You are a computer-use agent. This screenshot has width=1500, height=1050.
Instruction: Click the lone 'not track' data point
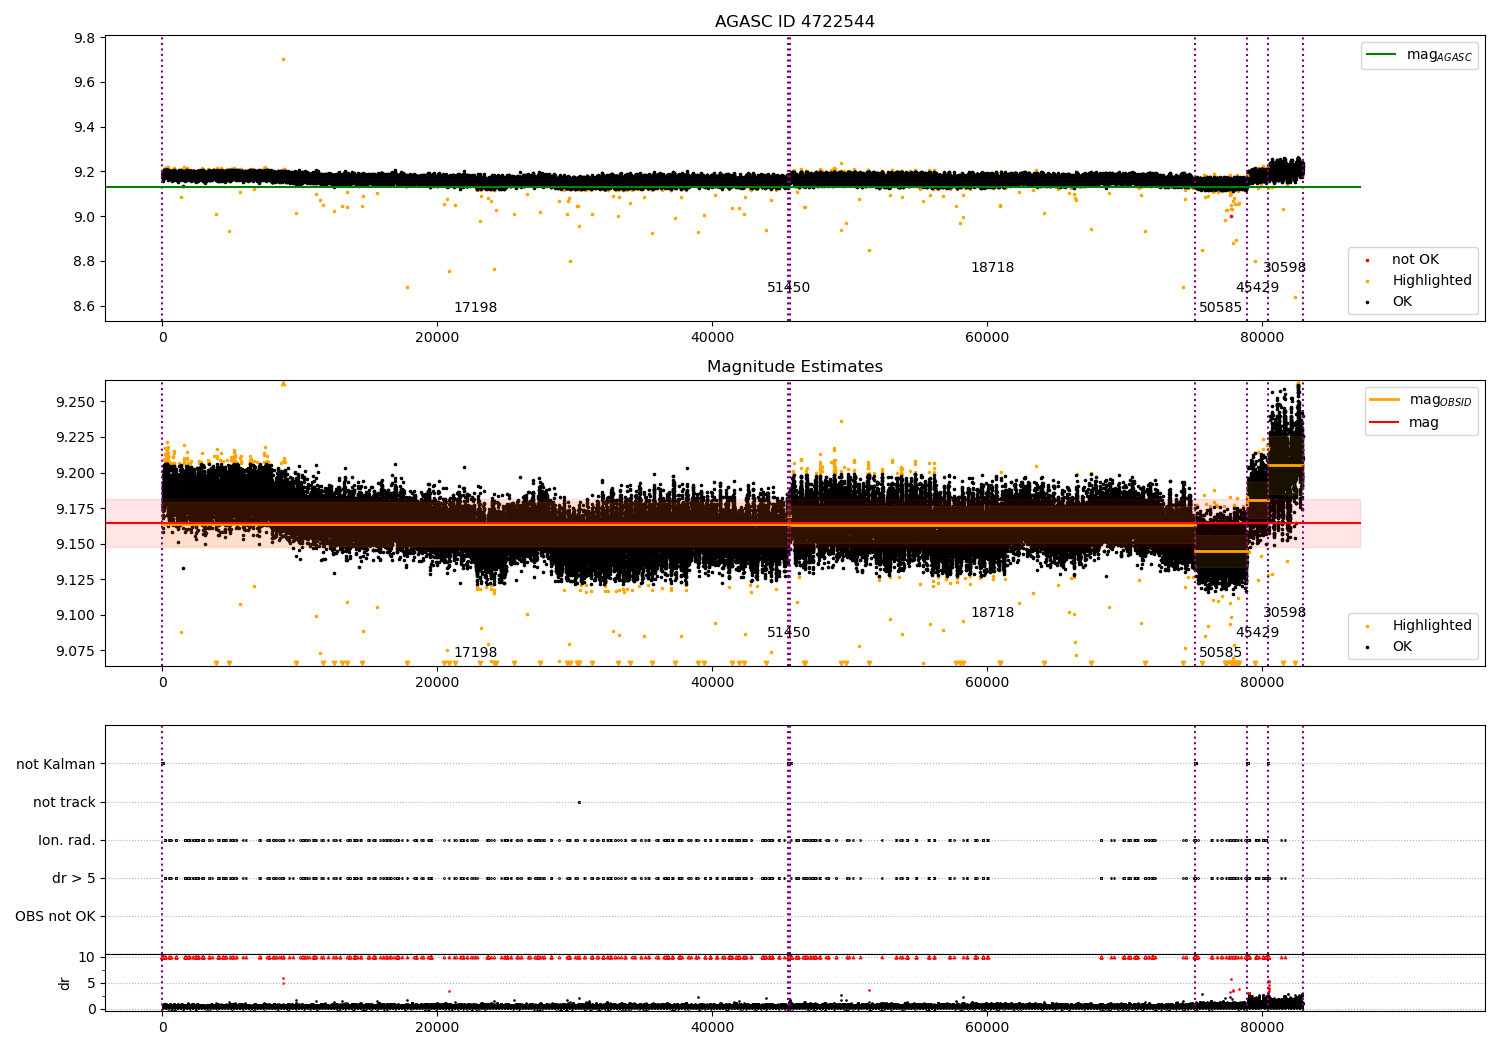pyautogui.click(x=578, y=802)
